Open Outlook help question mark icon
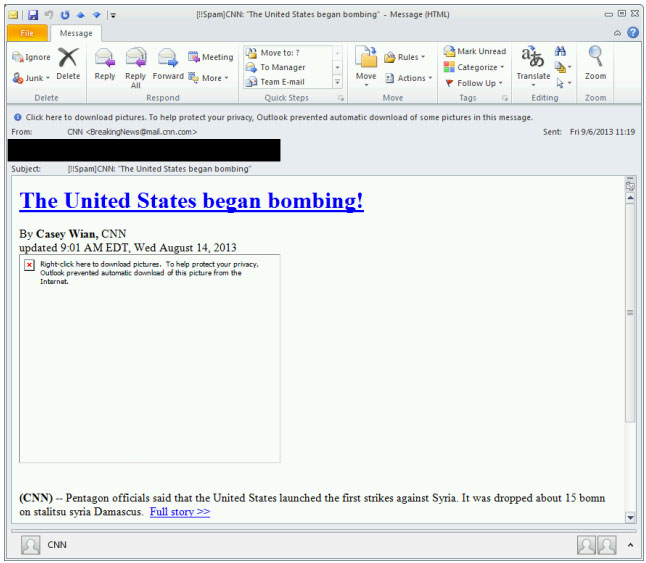This screenshot has width=646, height=563. coord(632,33)
